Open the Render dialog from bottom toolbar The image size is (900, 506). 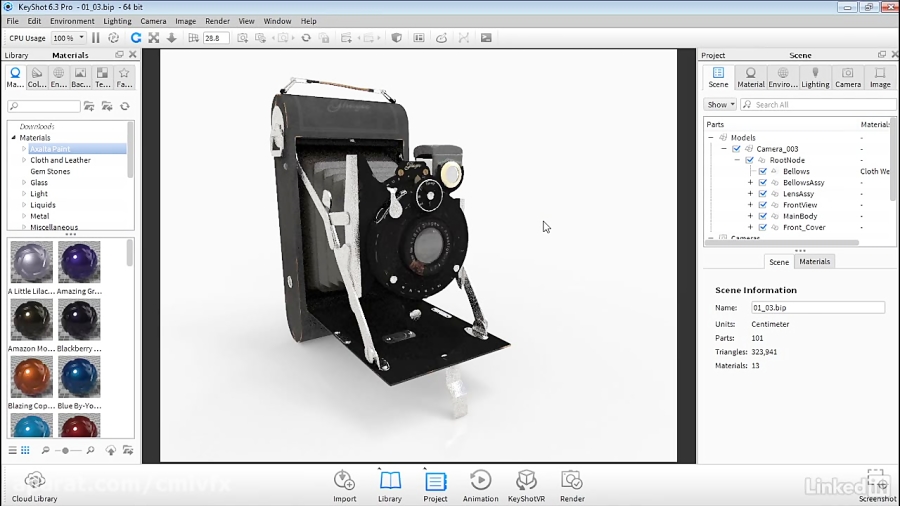tap(572, 484)
